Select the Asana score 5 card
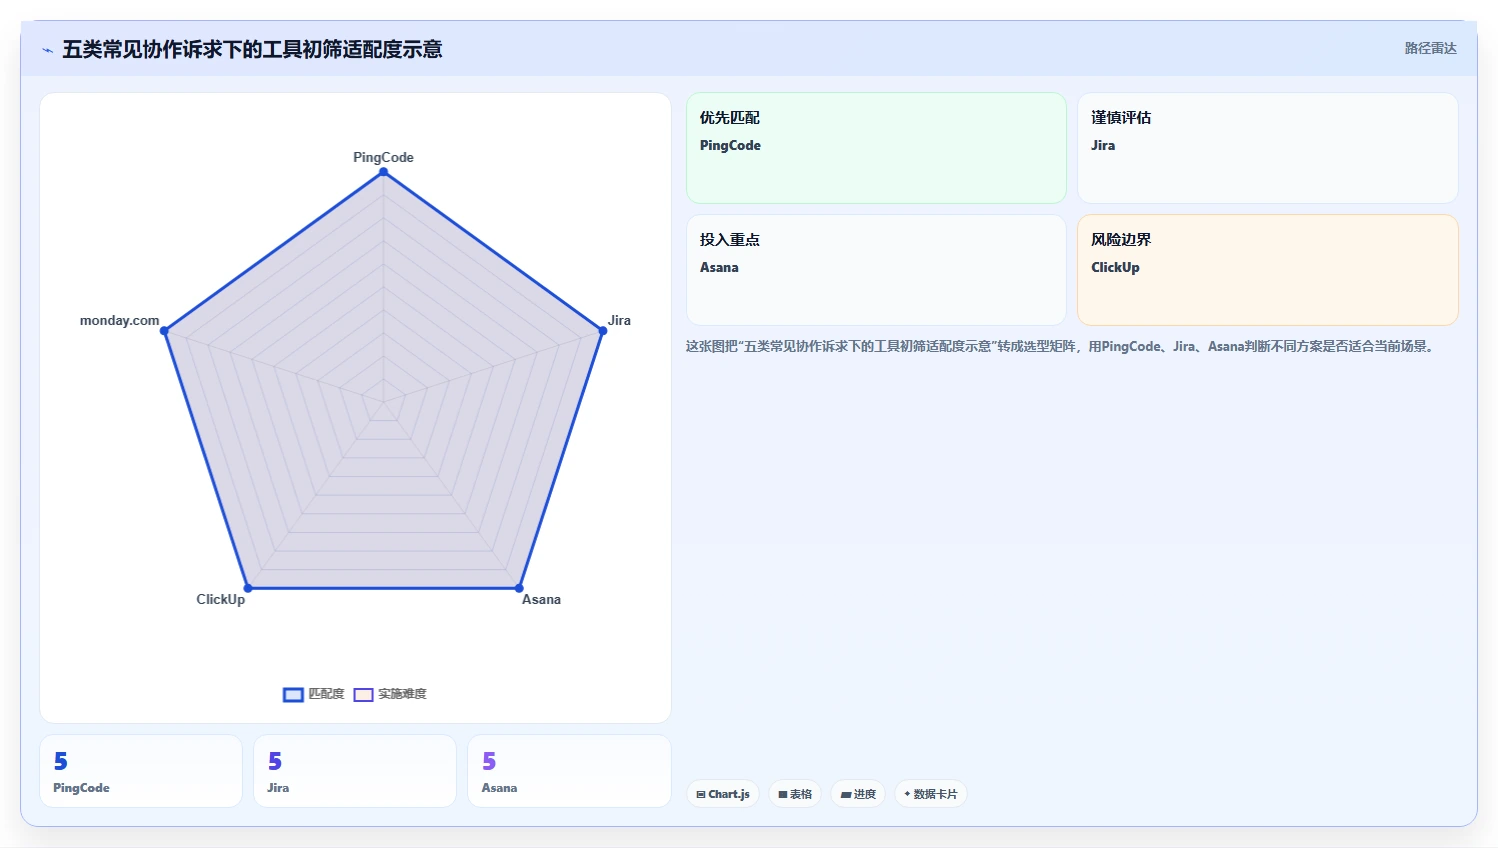 (569, 771)
